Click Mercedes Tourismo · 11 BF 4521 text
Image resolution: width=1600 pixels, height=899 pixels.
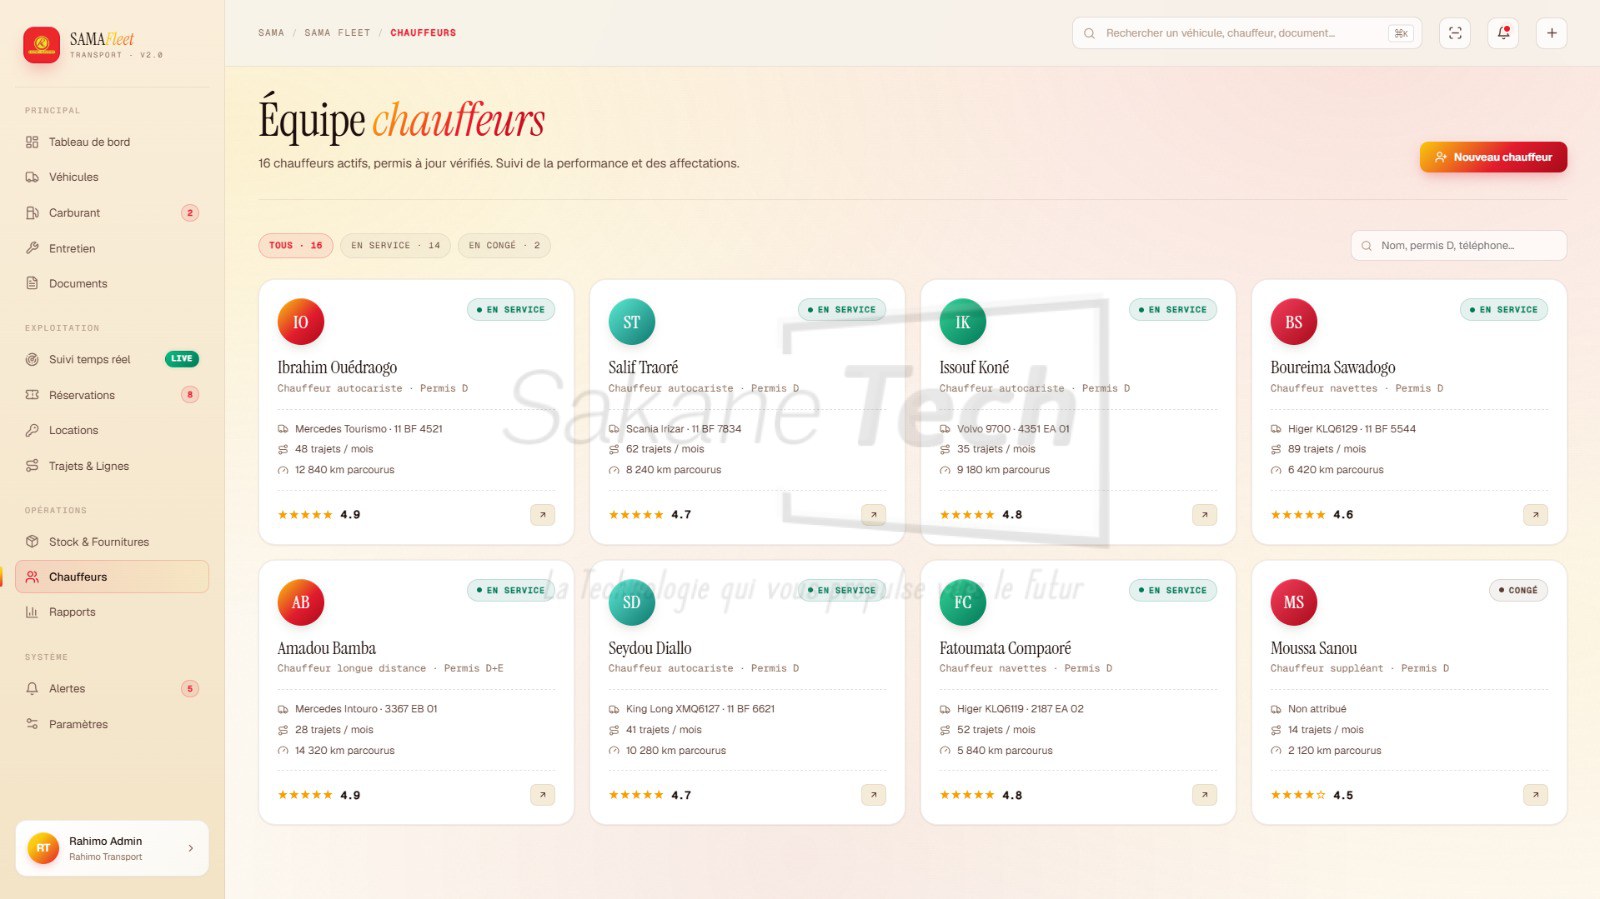click(x=369, y=429)
